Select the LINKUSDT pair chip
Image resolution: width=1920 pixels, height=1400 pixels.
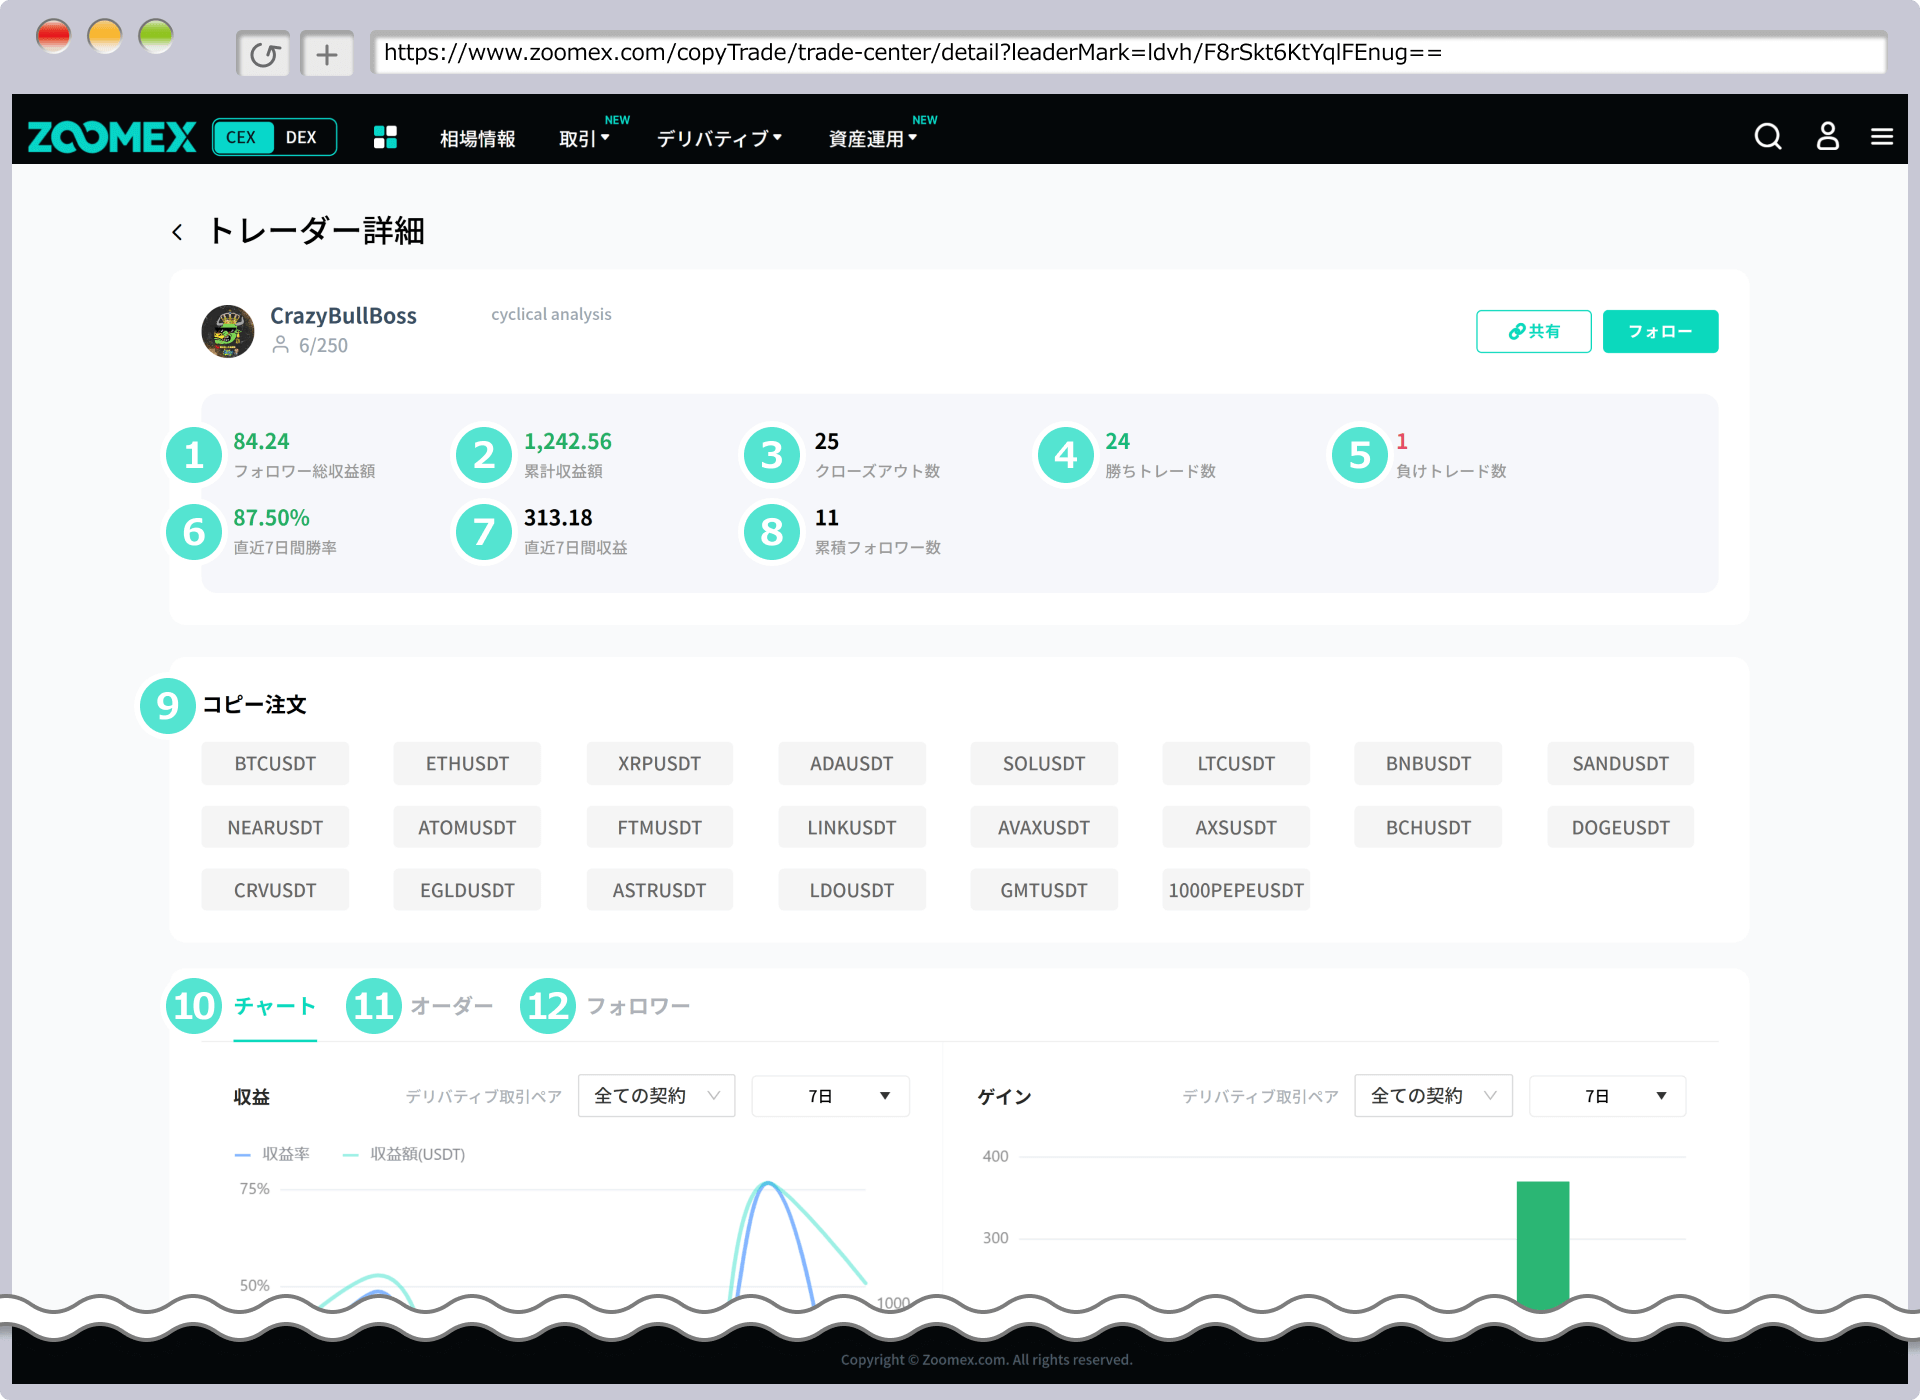point(852,828)
